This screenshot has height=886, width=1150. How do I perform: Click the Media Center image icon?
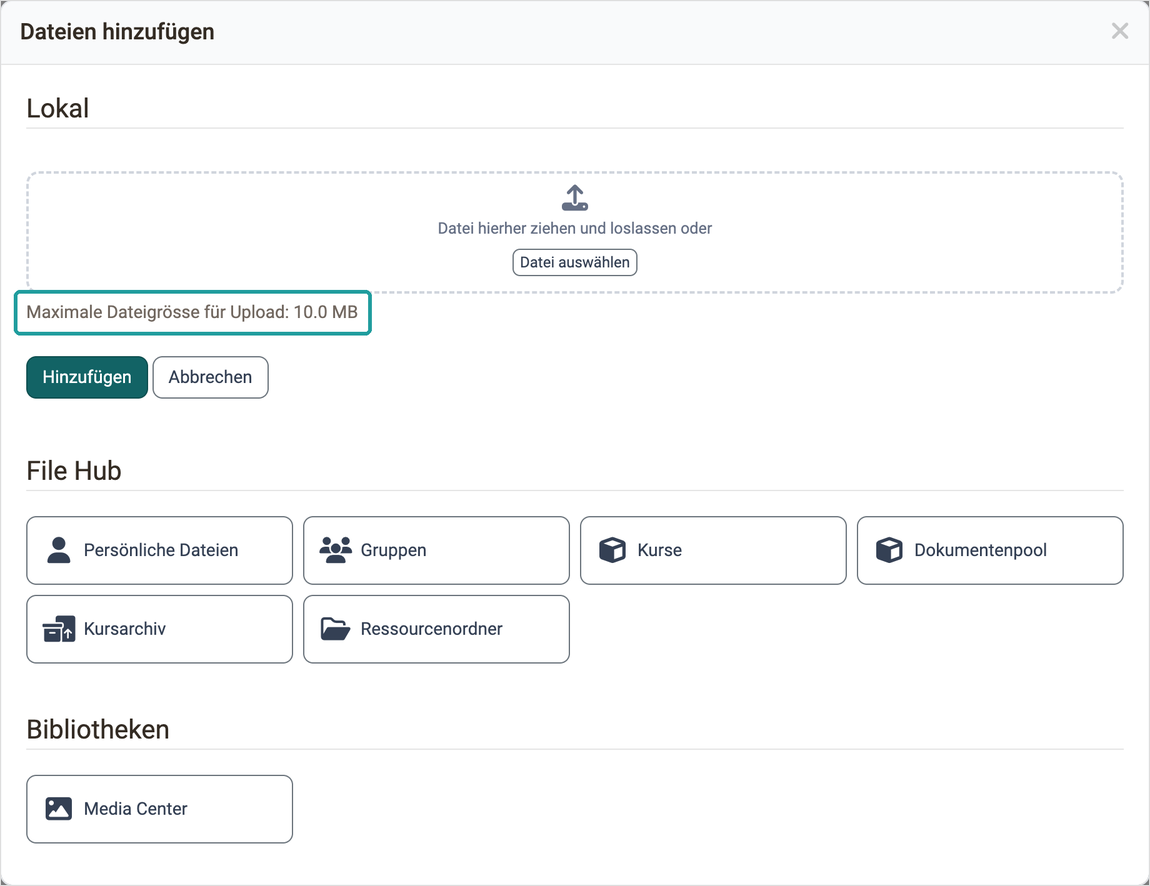59,809
